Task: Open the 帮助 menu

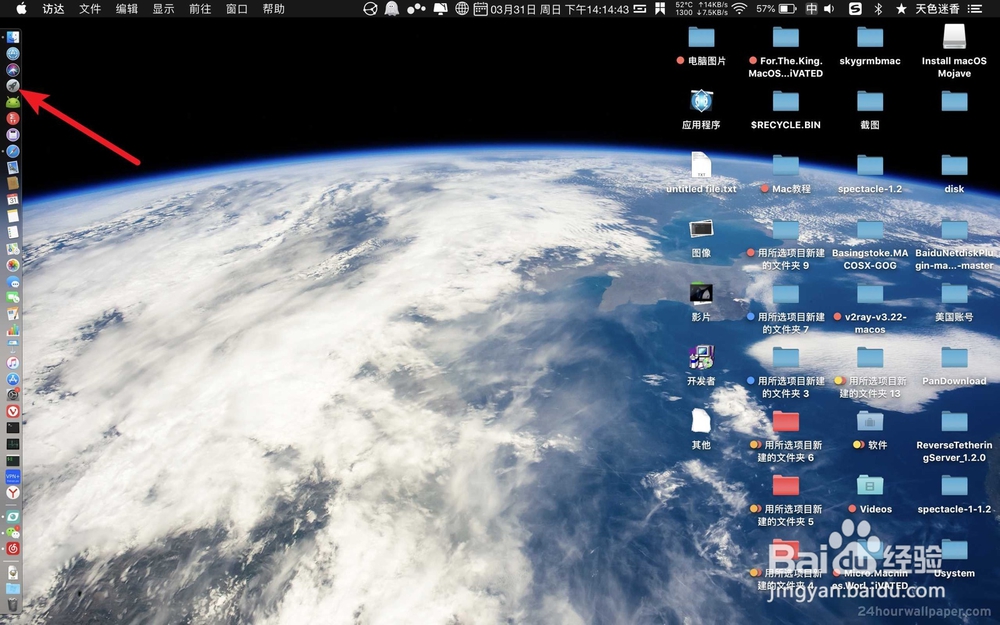Action: pos(274,9)
